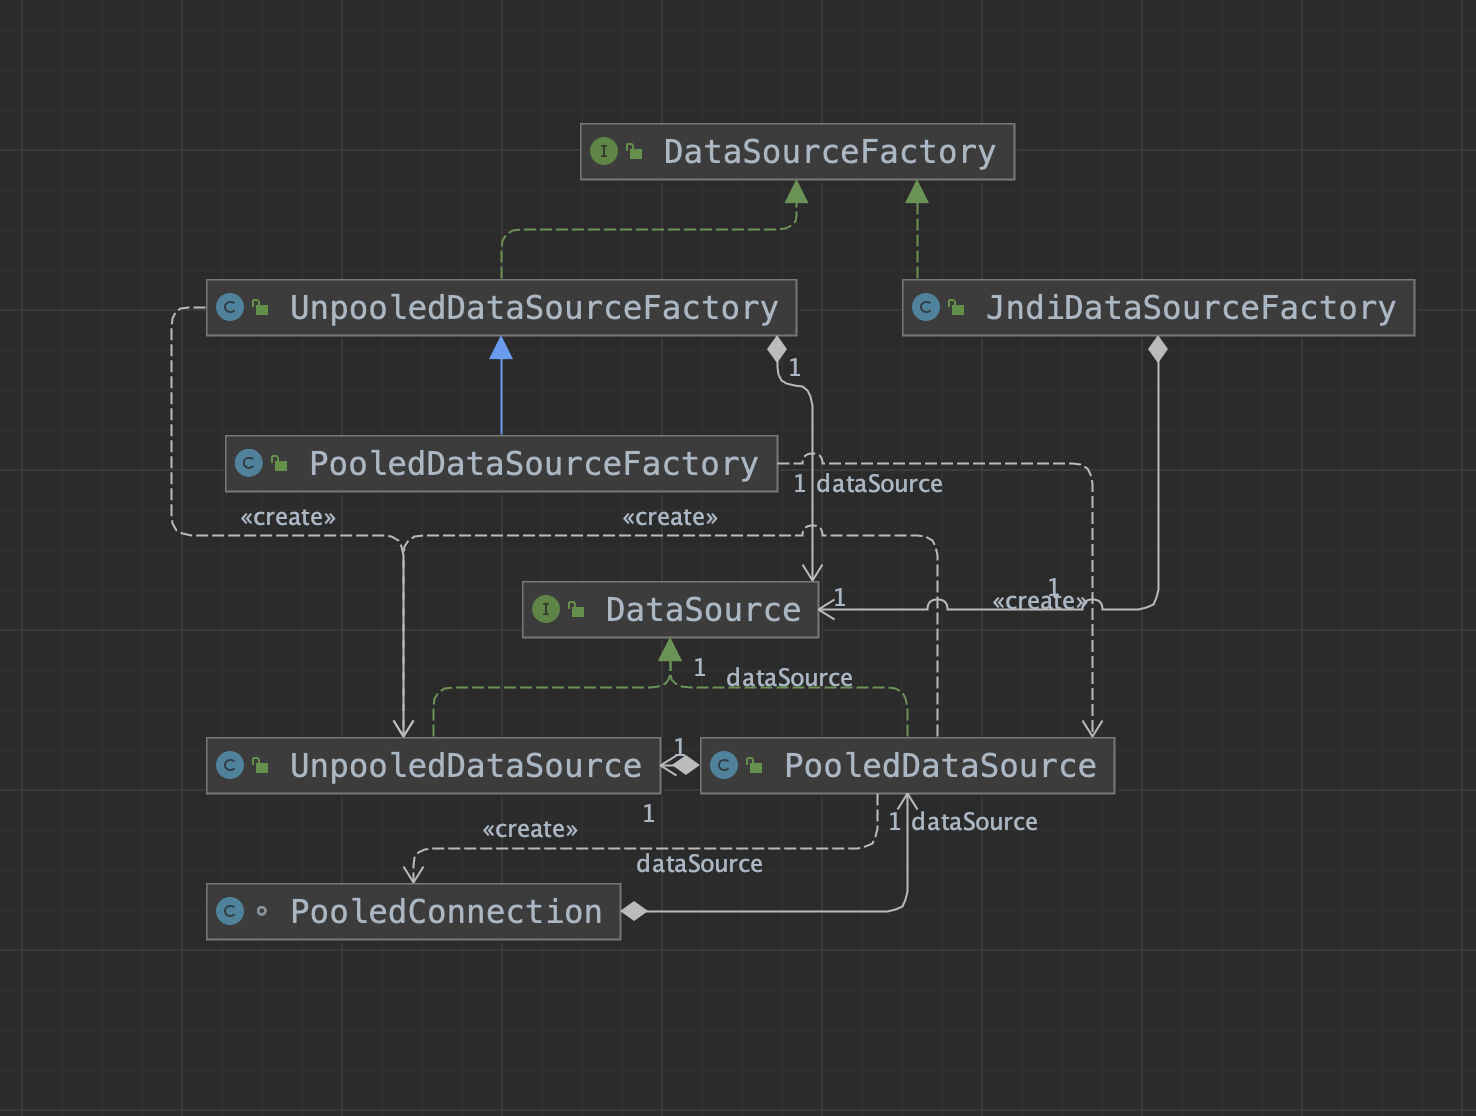
Task: Click the blue inheritance arrowhead below UnpooledDataSourceFactory
Action: (501, 348)
